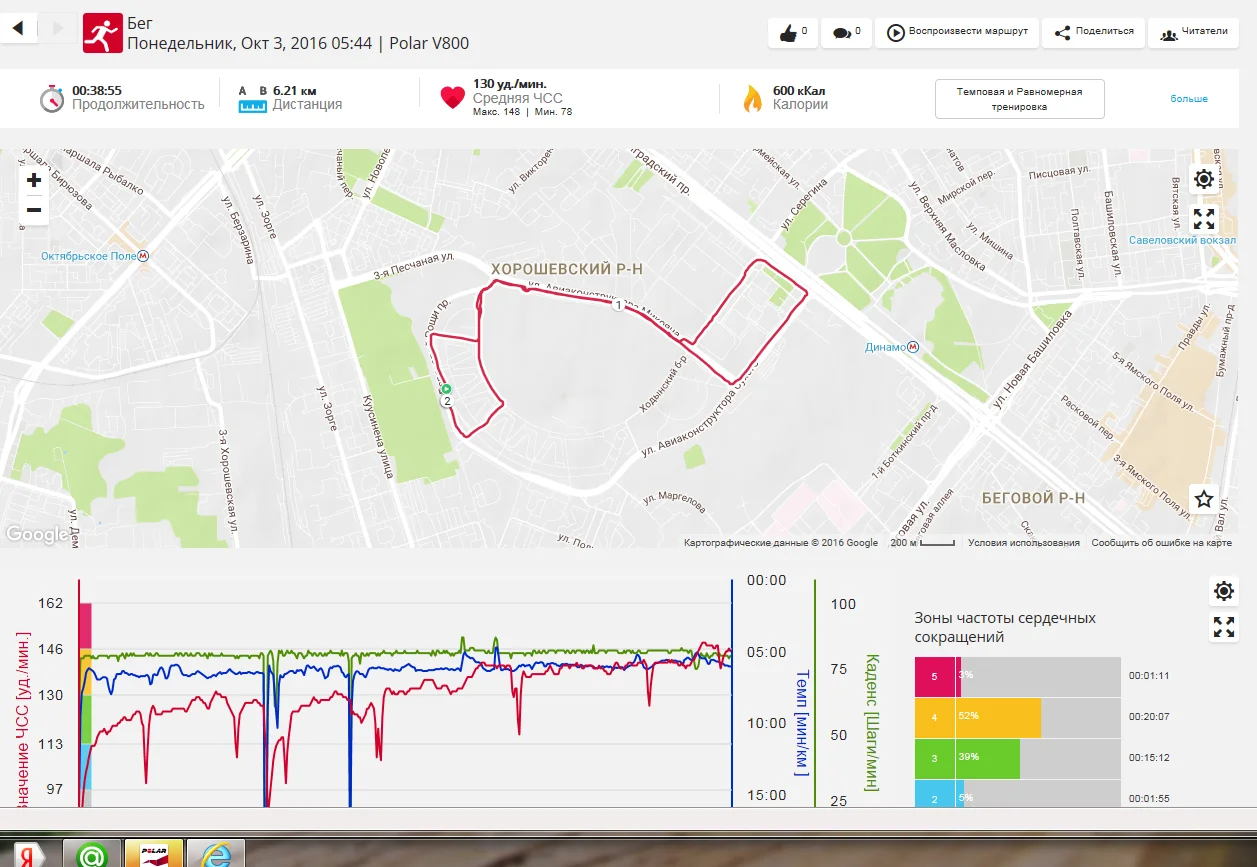1257x867 pixels.
Task: Open the Polar app in taskbar
Action: (153, 853)
